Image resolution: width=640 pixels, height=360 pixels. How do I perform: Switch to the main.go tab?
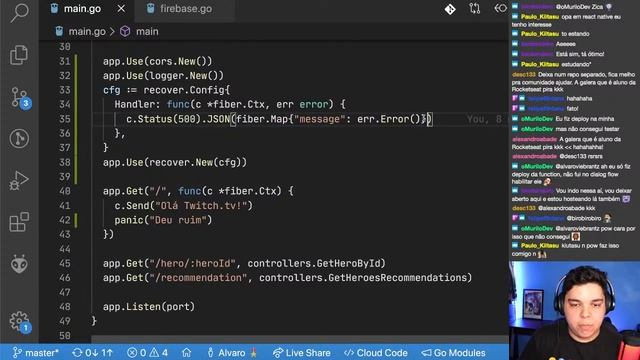[82, 9]
